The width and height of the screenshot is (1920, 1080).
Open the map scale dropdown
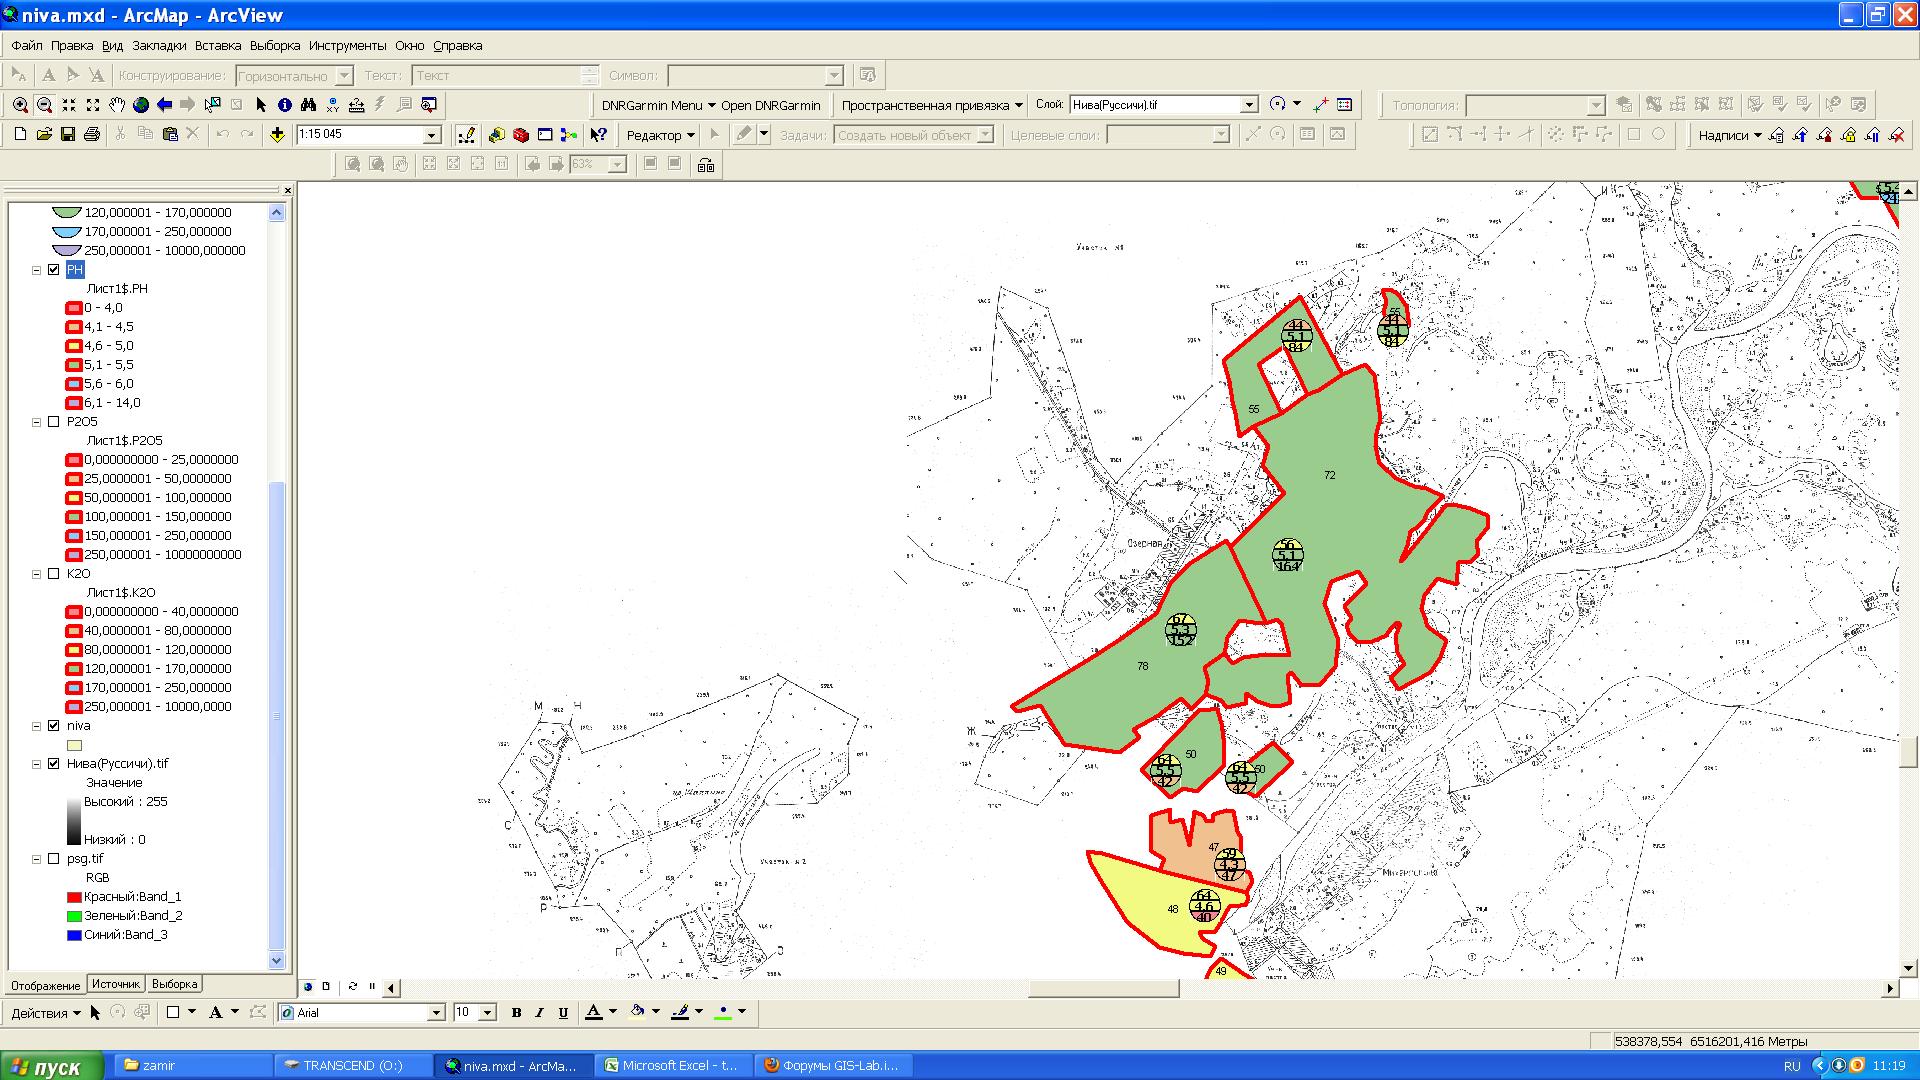[432, 135]
